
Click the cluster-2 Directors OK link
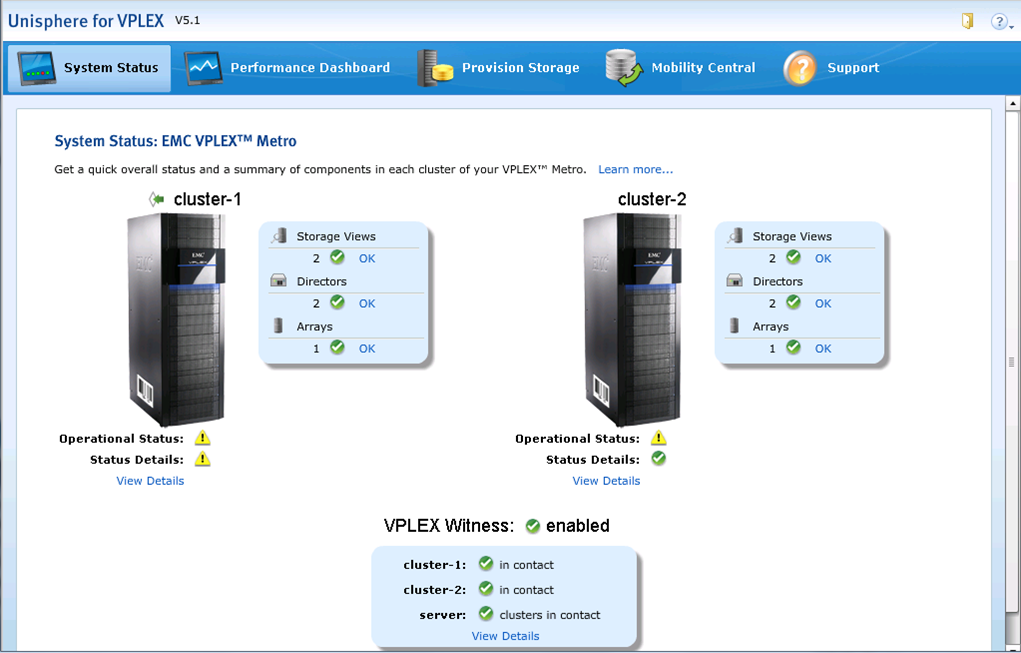pos(823,304)
